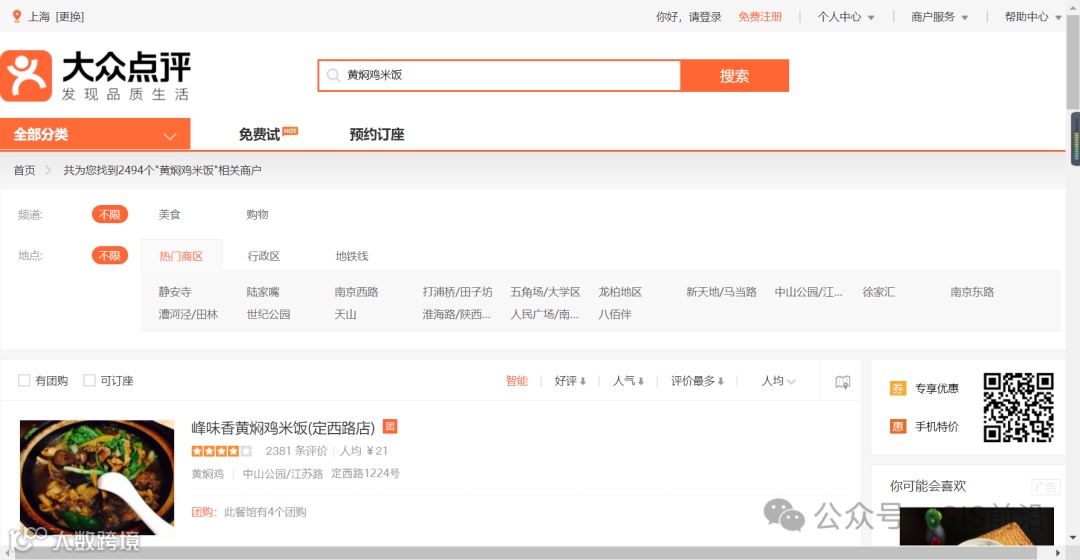1080x560 pixels.
Task: Click the 免费注册 link
Action: click(x=760, y=17)
